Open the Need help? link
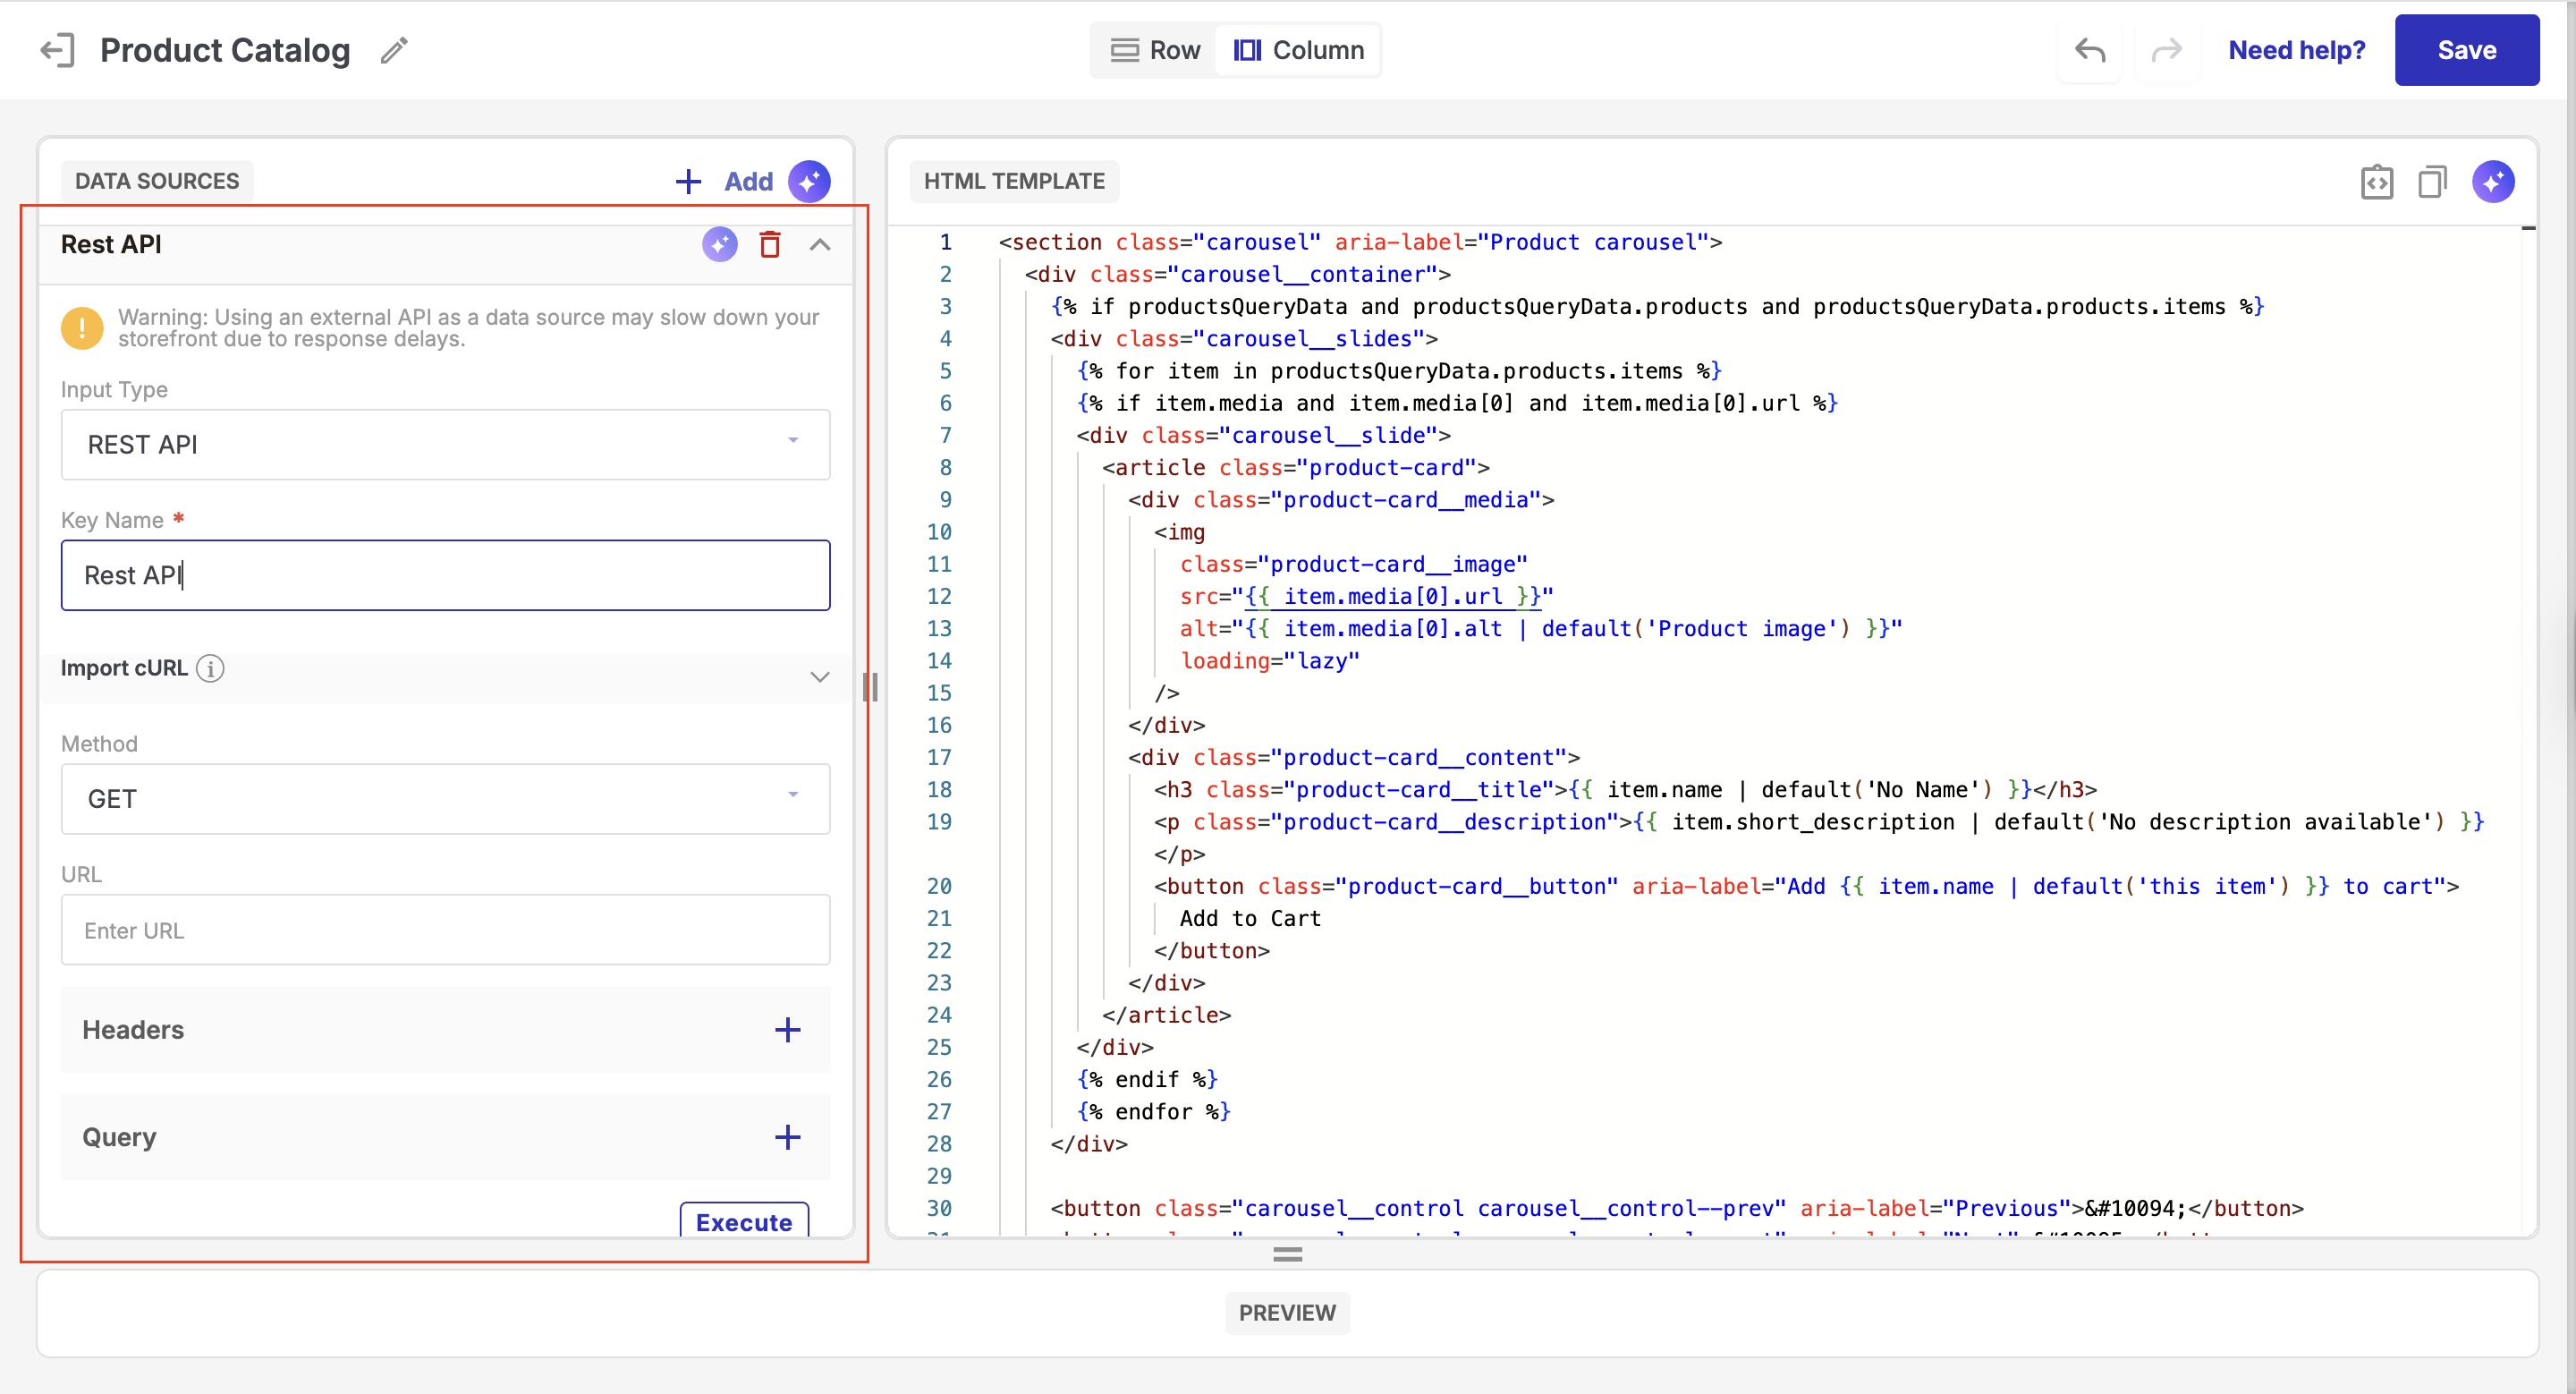 [2296, 50]
